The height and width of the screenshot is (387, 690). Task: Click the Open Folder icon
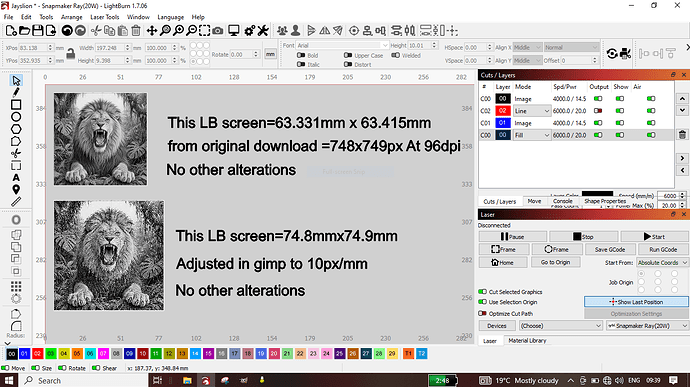[25, 30]
